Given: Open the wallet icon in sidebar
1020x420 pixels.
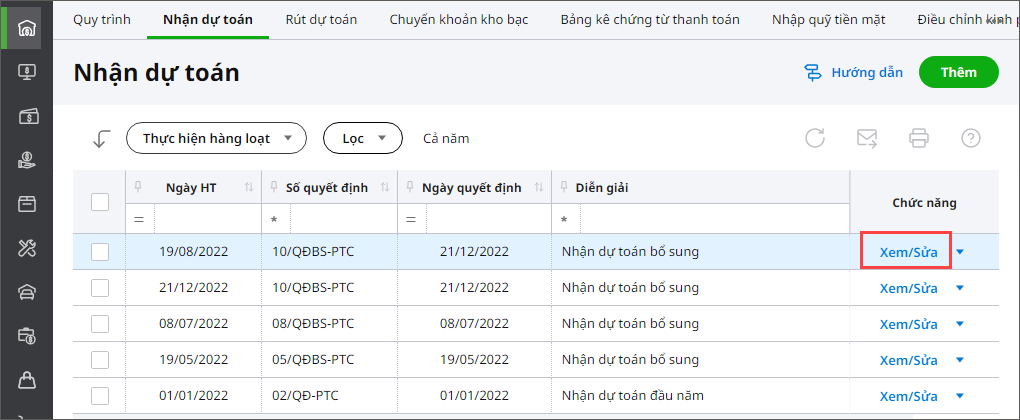Looking at the screenshot, I should [x=26, y=115].
